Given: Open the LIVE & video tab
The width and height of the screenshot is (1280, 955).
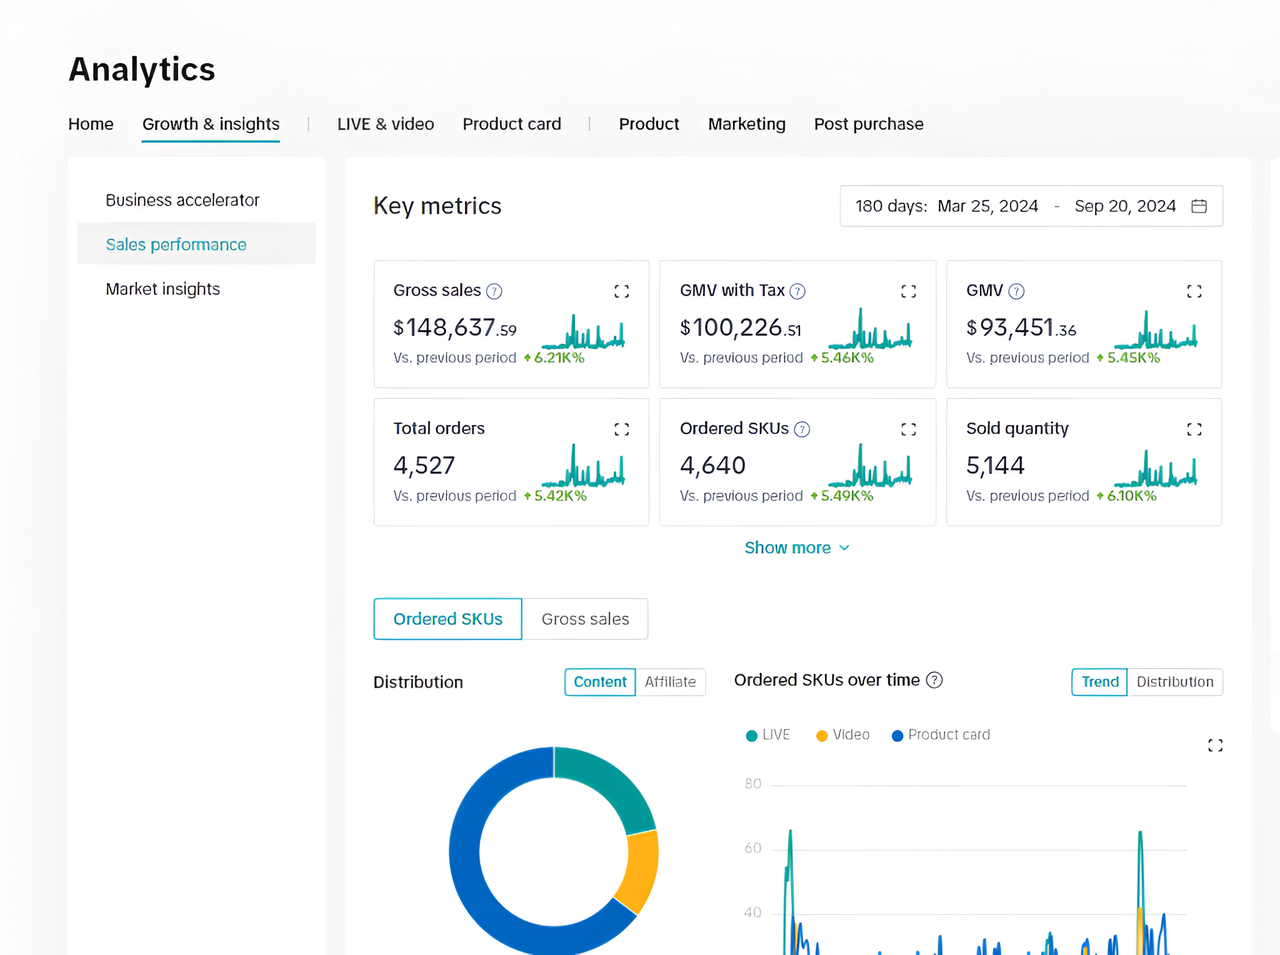Looking at the screenshot, I should point(385,124).
